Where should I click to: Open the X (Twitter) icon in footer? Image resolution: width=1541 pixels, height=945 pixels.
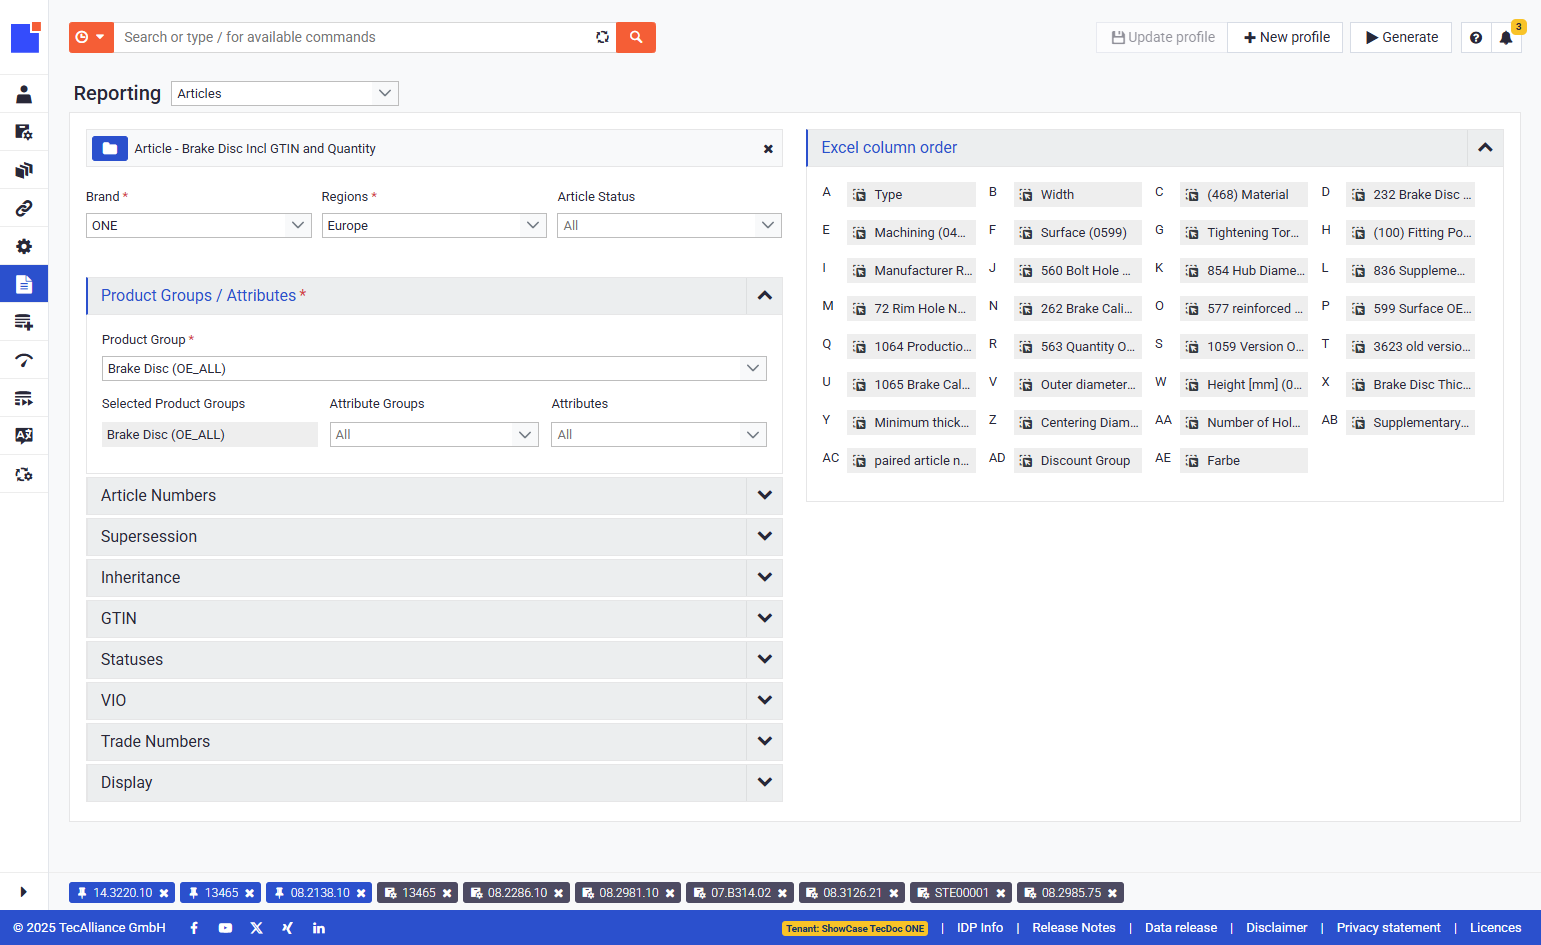click(x=256, y=928)
